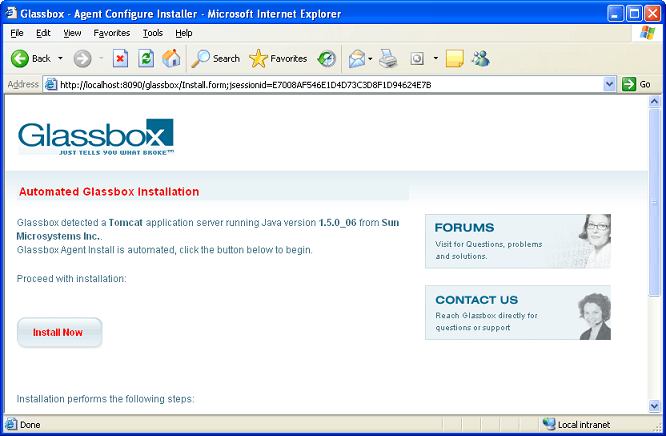Image resolution: width=666 pixels, height=436 pixels.
Task: Open the Edit menu
Action: coord(43,33)
